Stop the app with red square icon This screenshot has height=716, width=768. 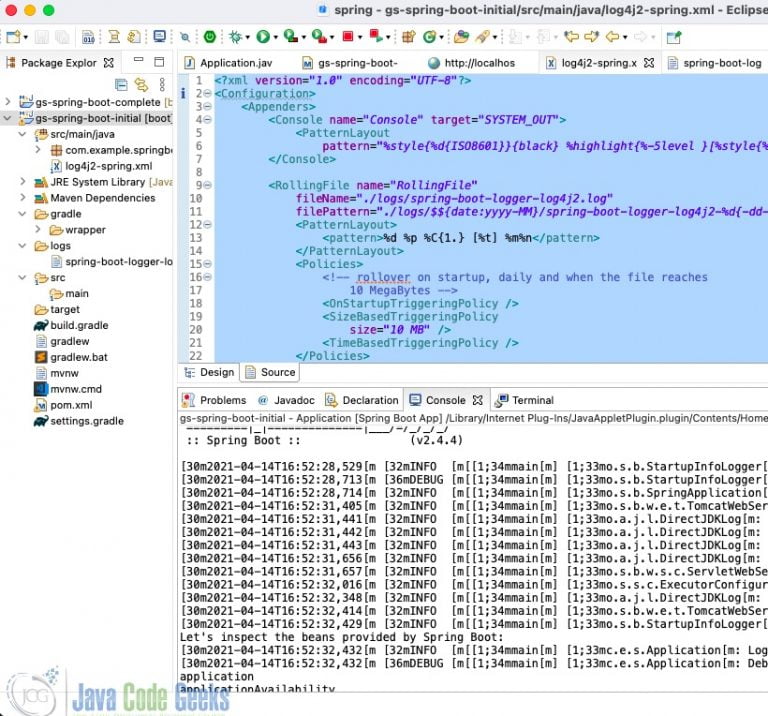coord(348,37)
